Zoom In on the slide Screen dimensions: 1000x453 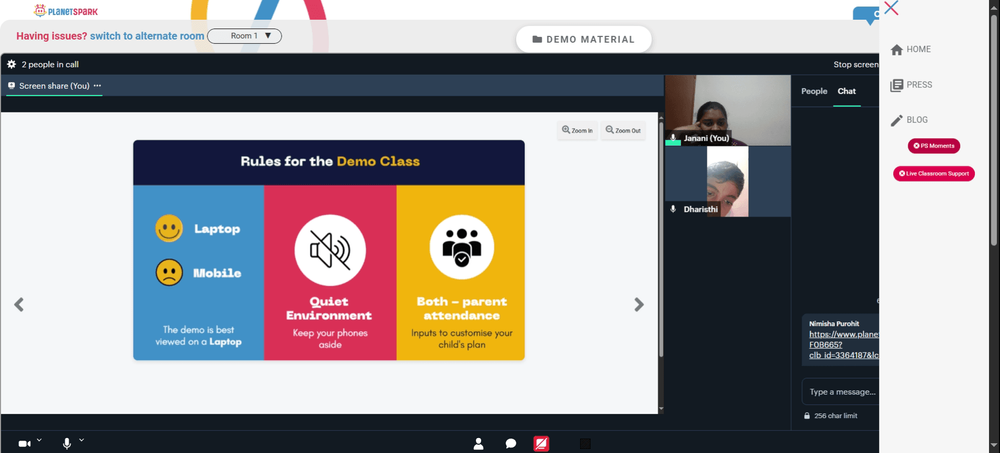click(x=577, y=130)
